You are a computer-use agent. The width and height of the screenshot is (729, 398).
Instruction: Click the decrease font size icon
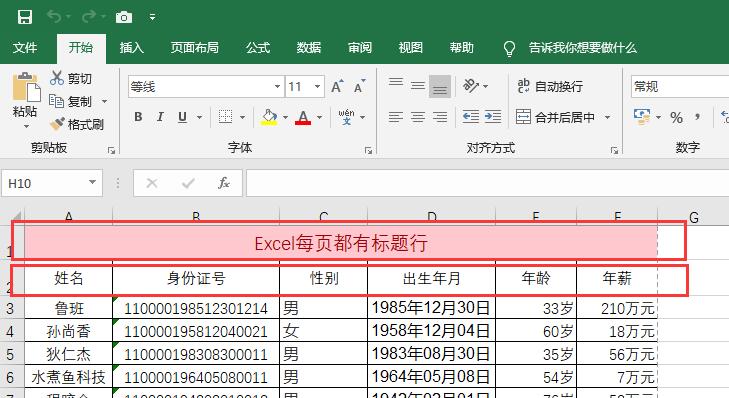(359, 86)
